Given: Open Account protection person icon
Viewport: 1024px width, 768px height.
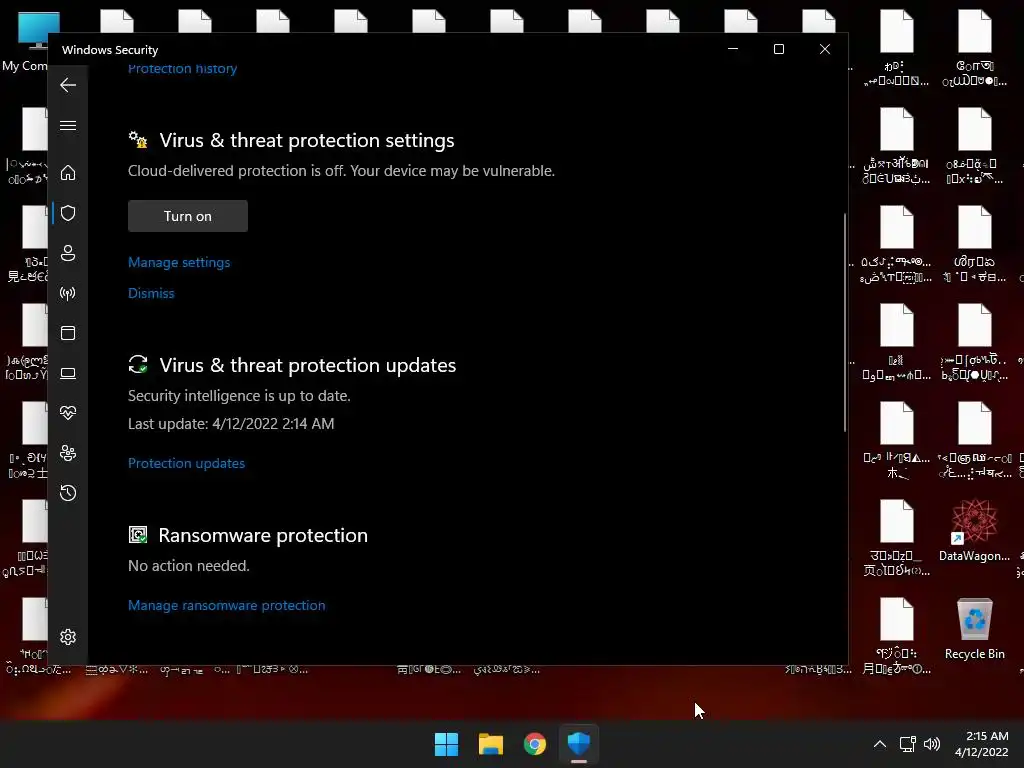Looking at the screenshot, I should pyautogui.click(x=68, y=253).
